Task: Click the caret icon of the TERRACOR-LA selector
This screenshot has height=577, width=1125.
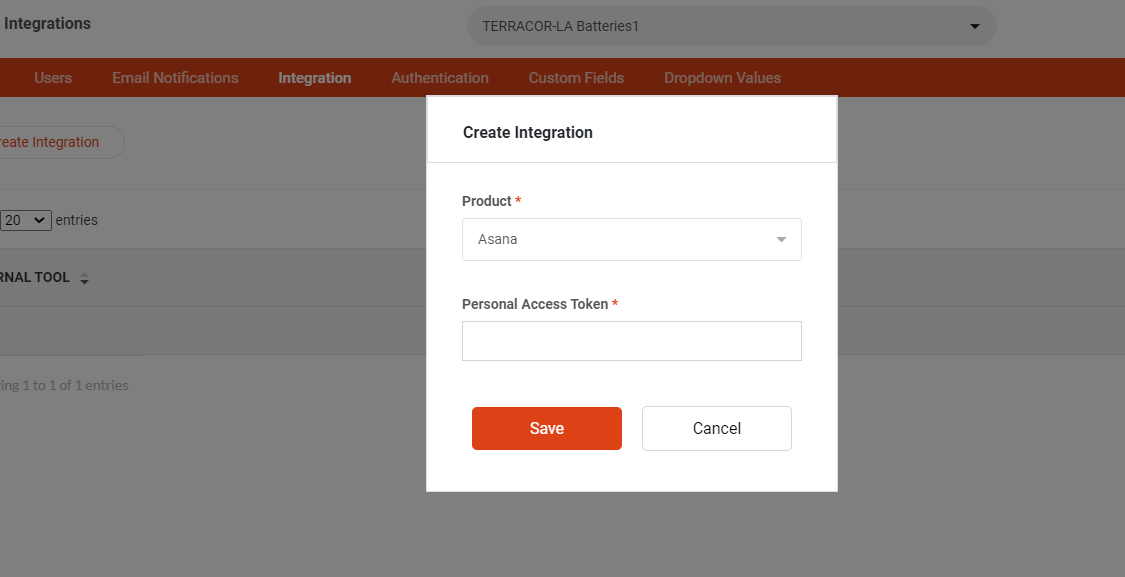Action: tap(974, 27)
